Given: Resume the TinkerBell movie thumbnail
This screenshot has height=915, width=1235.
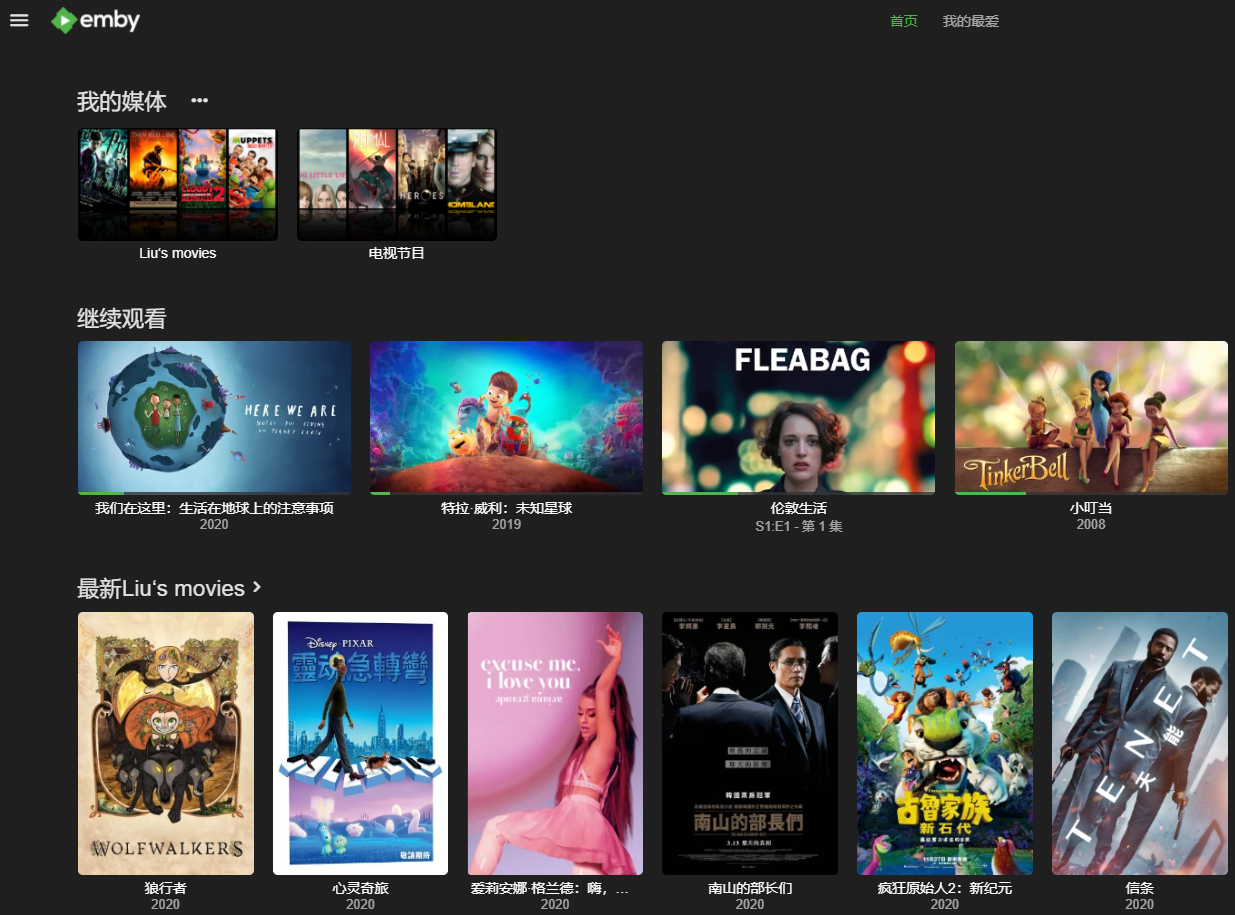Looking at the screenshot, I should pos(1090,416).
